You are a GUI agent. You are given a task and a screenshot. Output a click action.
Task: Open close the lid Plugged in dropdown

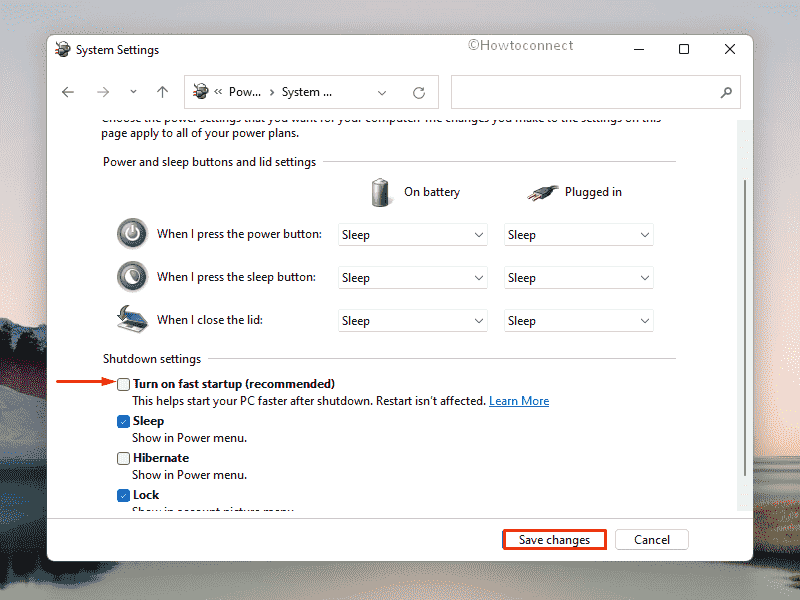(579, 320)
